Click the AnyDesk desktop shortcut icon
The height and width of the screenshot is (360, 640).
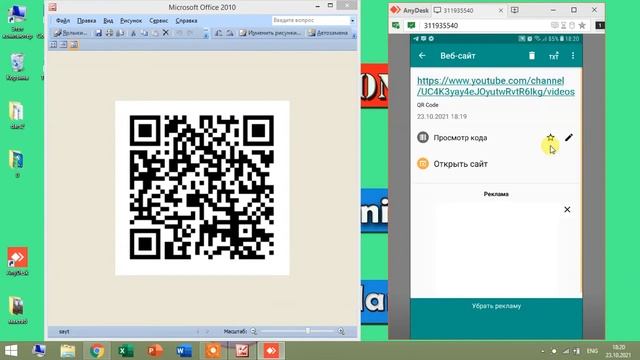18,261
